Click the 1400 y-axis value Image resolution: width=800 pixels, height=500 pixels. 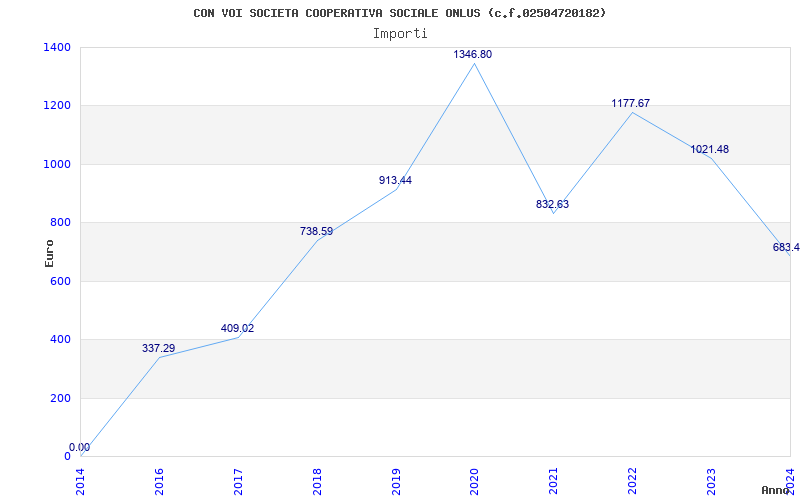pyautogui.click(x=58, y=47)
